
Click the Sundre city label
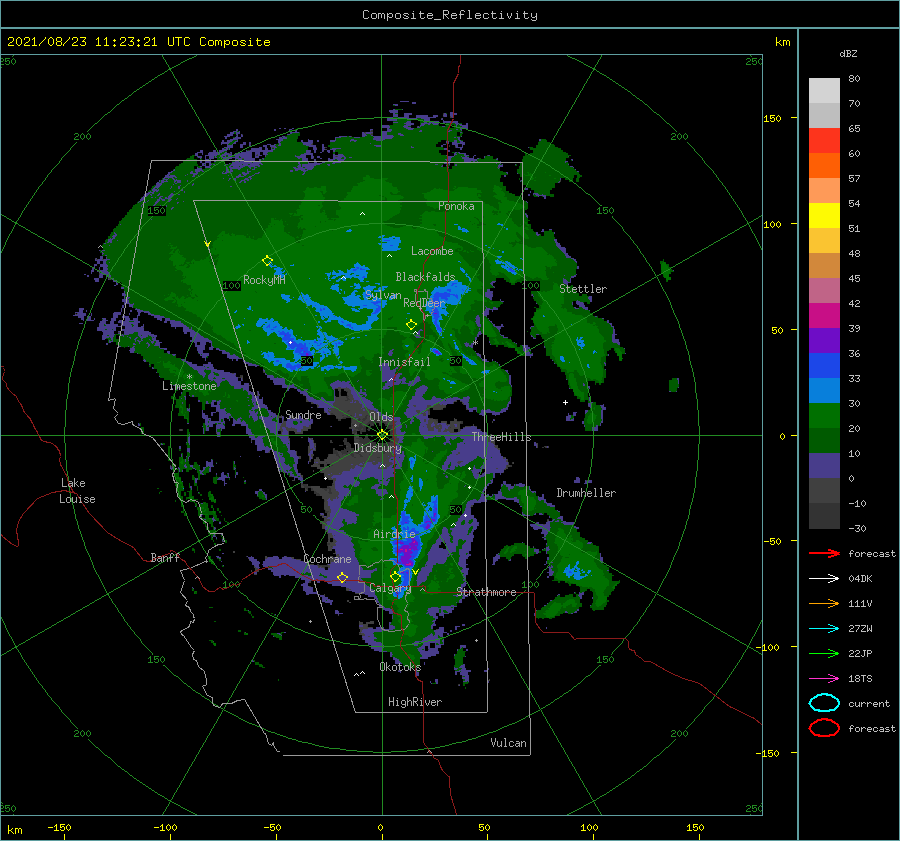point(303,414)
